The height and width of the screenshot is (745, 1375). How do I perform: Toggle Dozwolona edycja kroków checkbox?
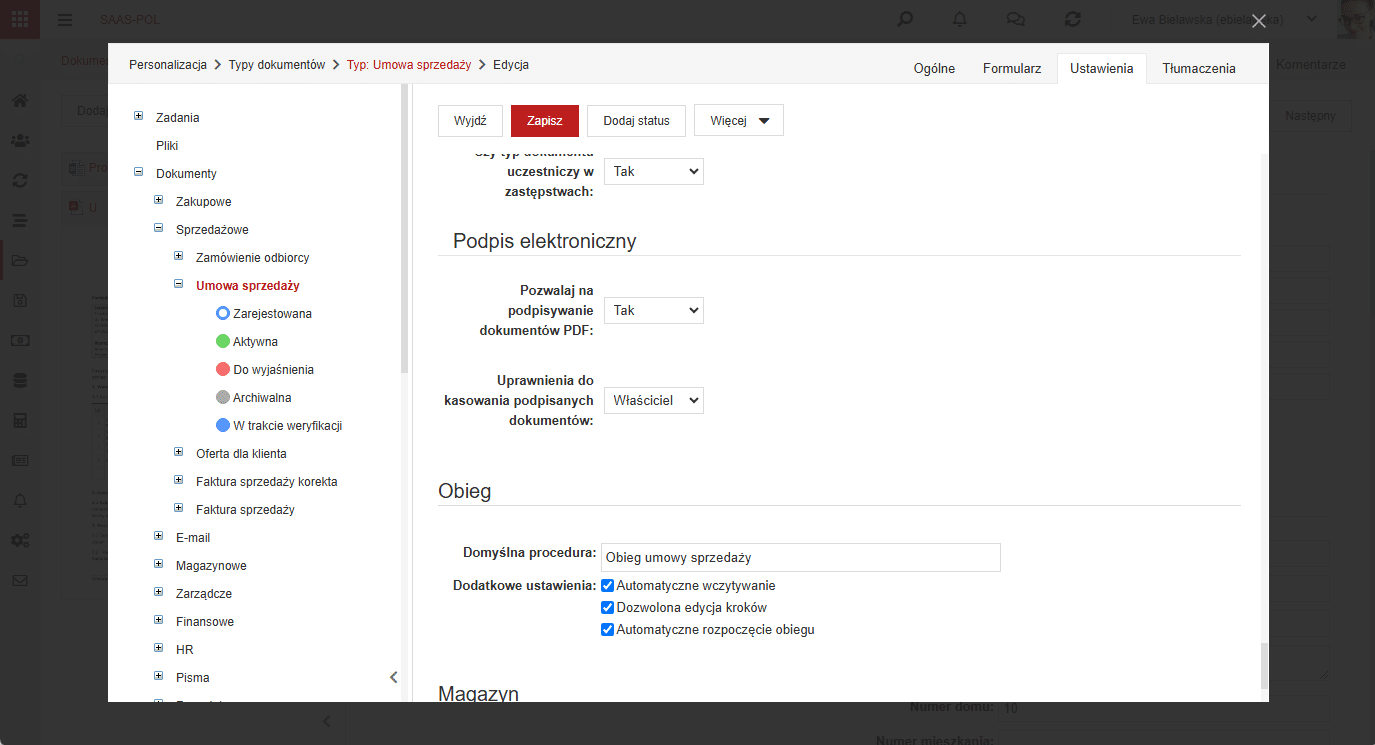pyautogui.click(x=607, y=608)
